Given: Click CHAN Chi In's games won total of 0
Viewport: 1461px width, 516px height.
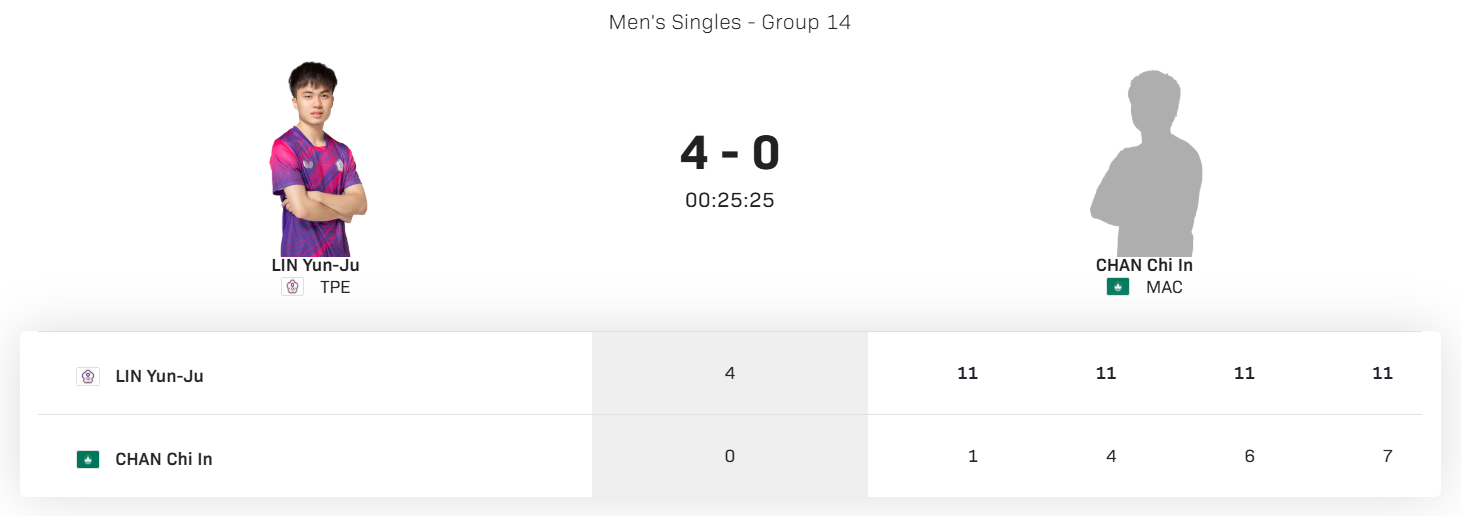Looking at the screenshot, I should pyautogui.click(x=730, y=456).
